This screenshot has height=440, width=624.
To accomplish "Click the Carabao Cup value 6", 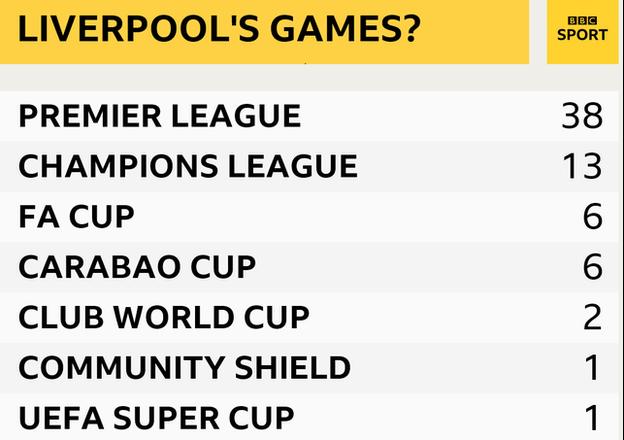I will [x=593, y=267].
